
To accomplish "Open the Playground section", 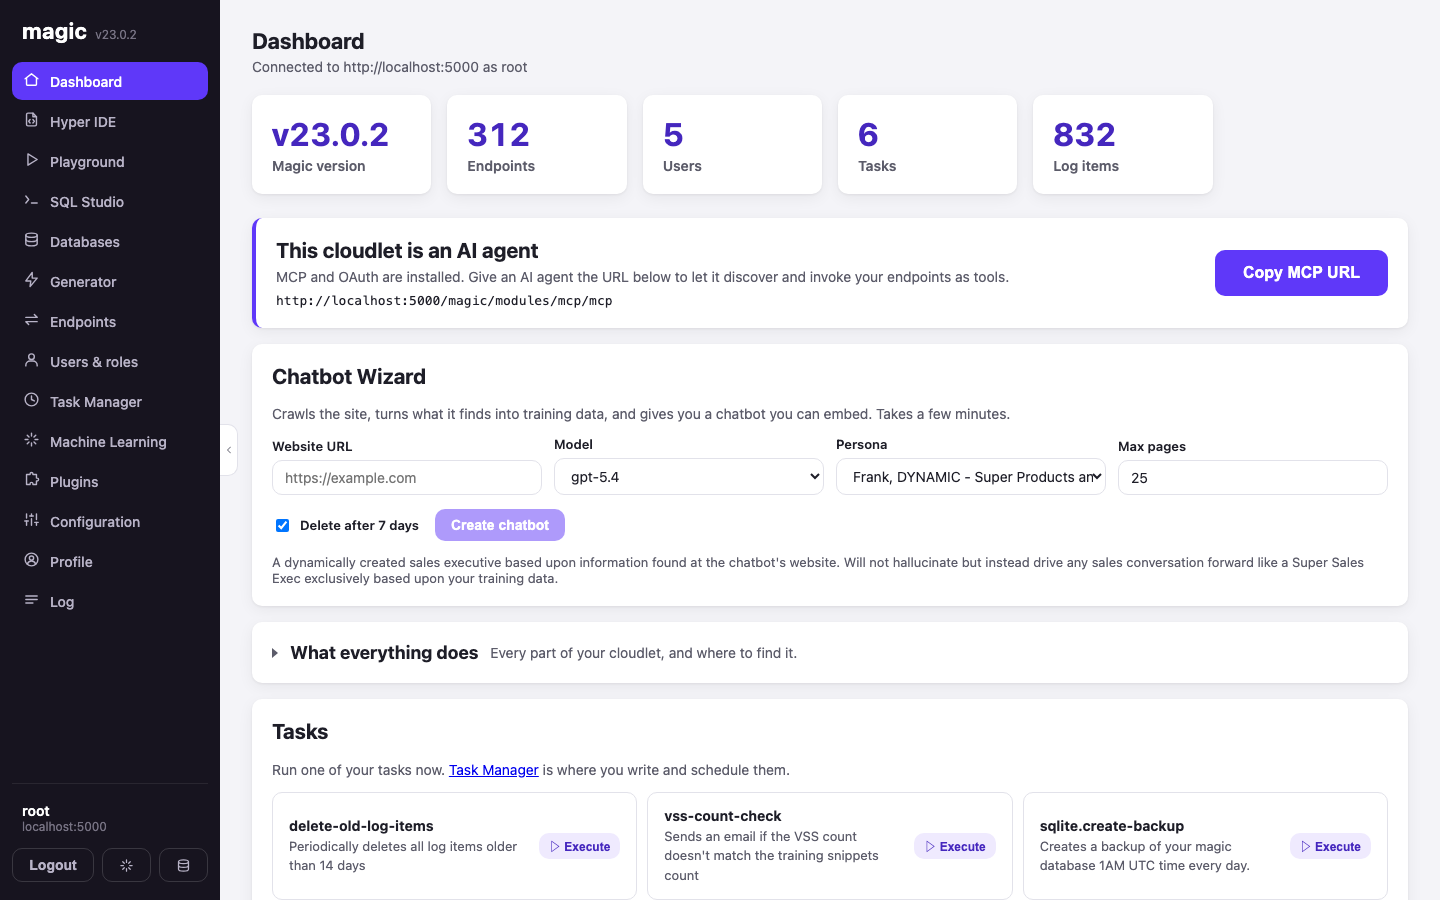I will tap(110, 161).
